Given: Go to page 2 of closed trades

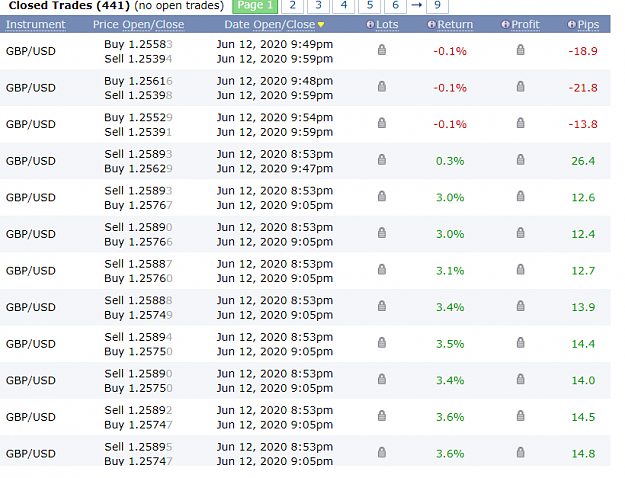Looking at the screenshot, I should coord(293,6).
